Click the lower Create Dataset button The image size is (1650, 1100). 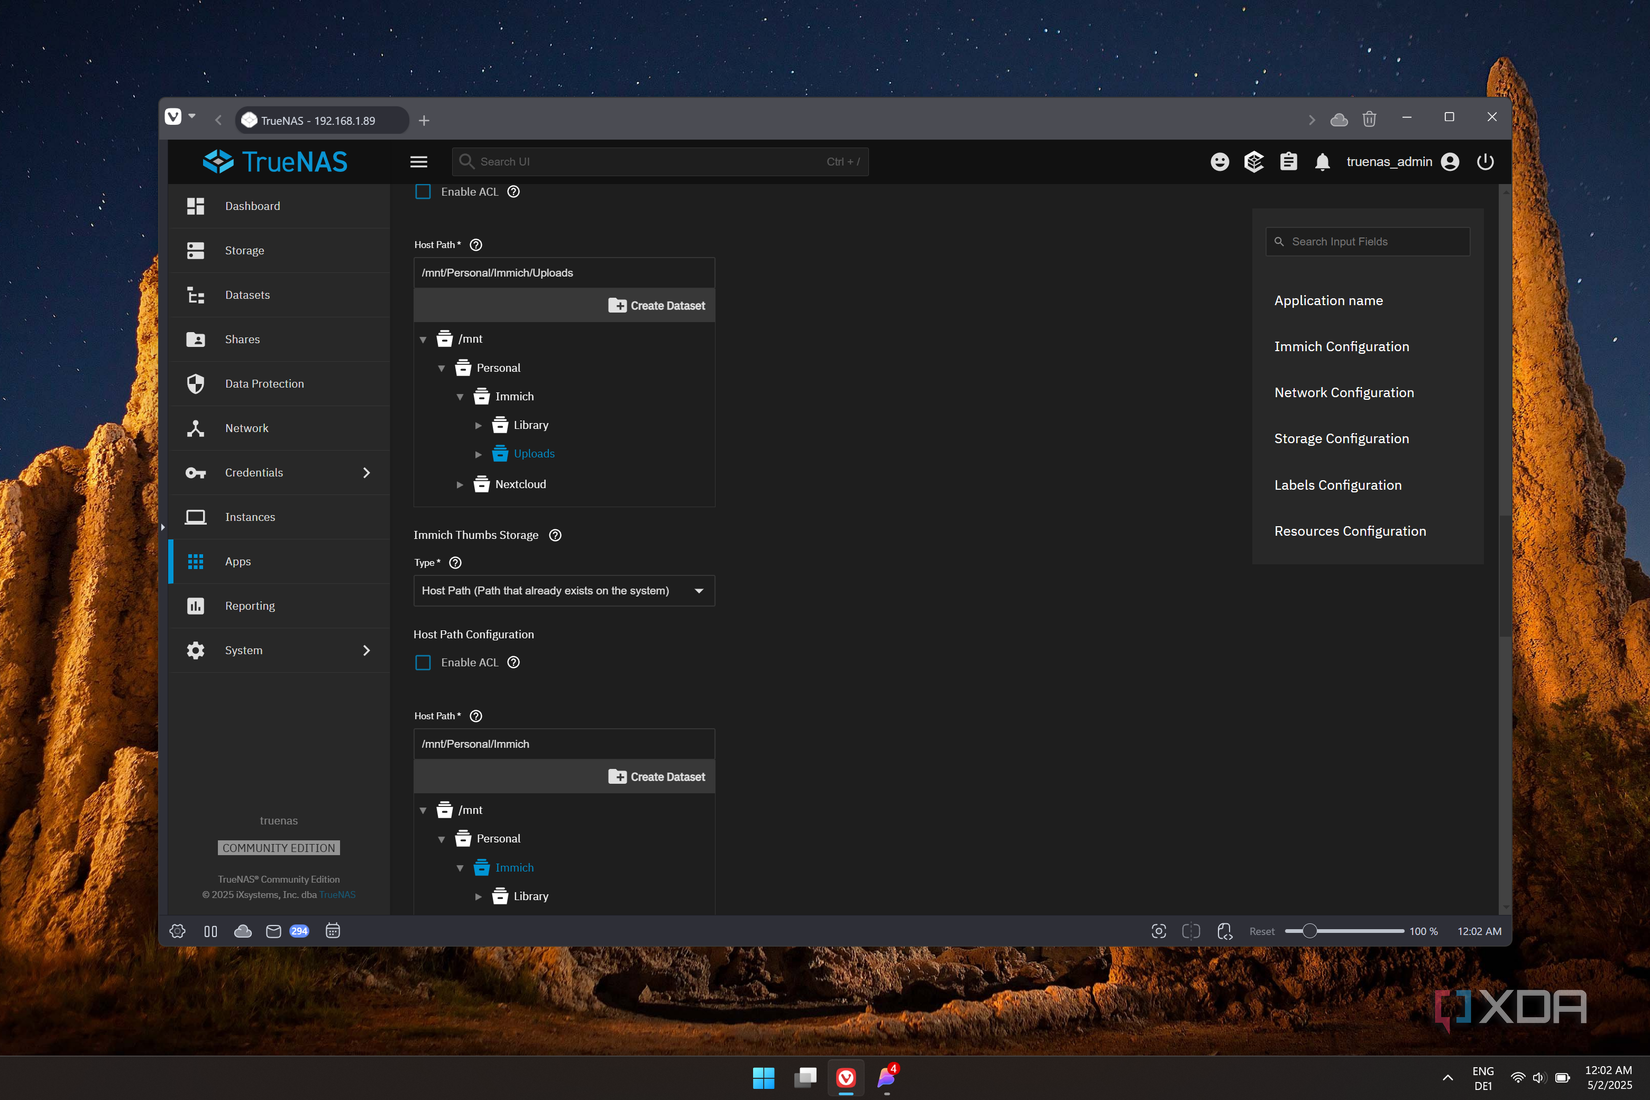657,777
